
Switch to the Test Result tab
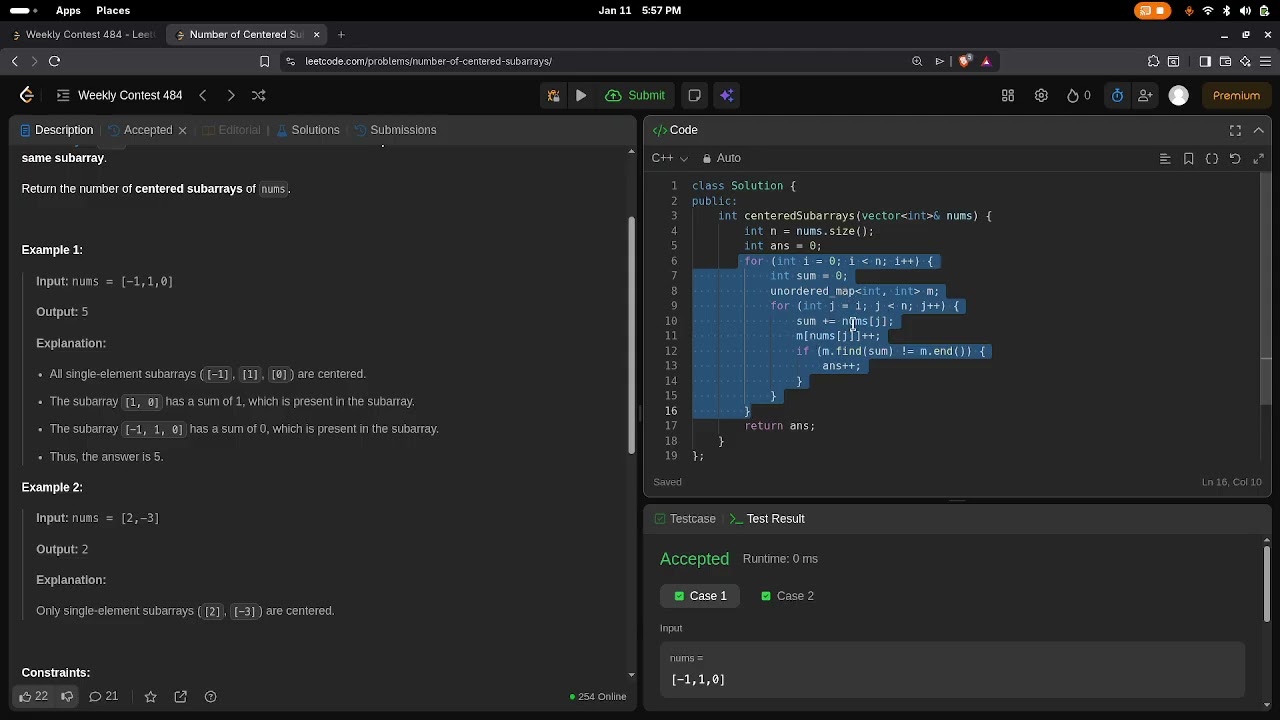click(x=767, y=519)
